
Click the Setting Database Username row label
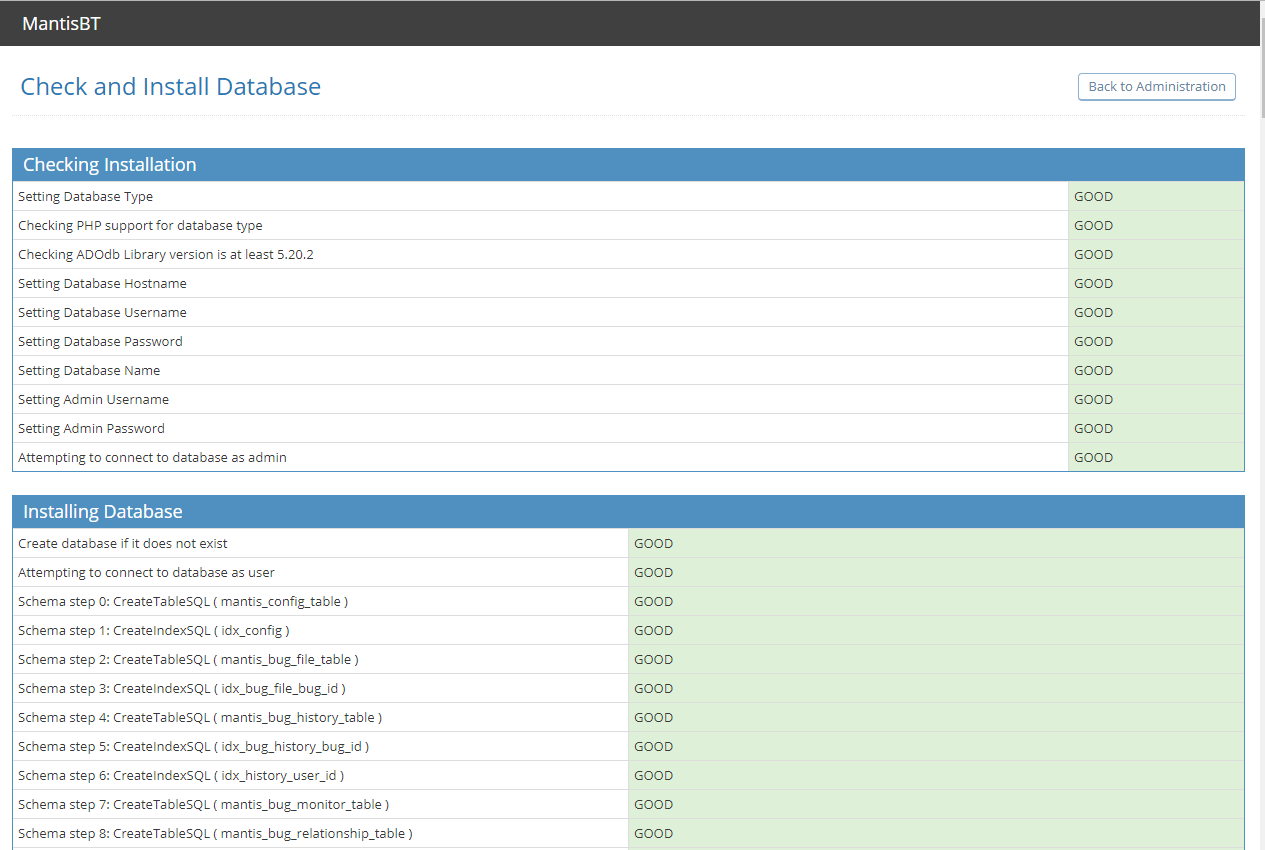pos(102,313)
